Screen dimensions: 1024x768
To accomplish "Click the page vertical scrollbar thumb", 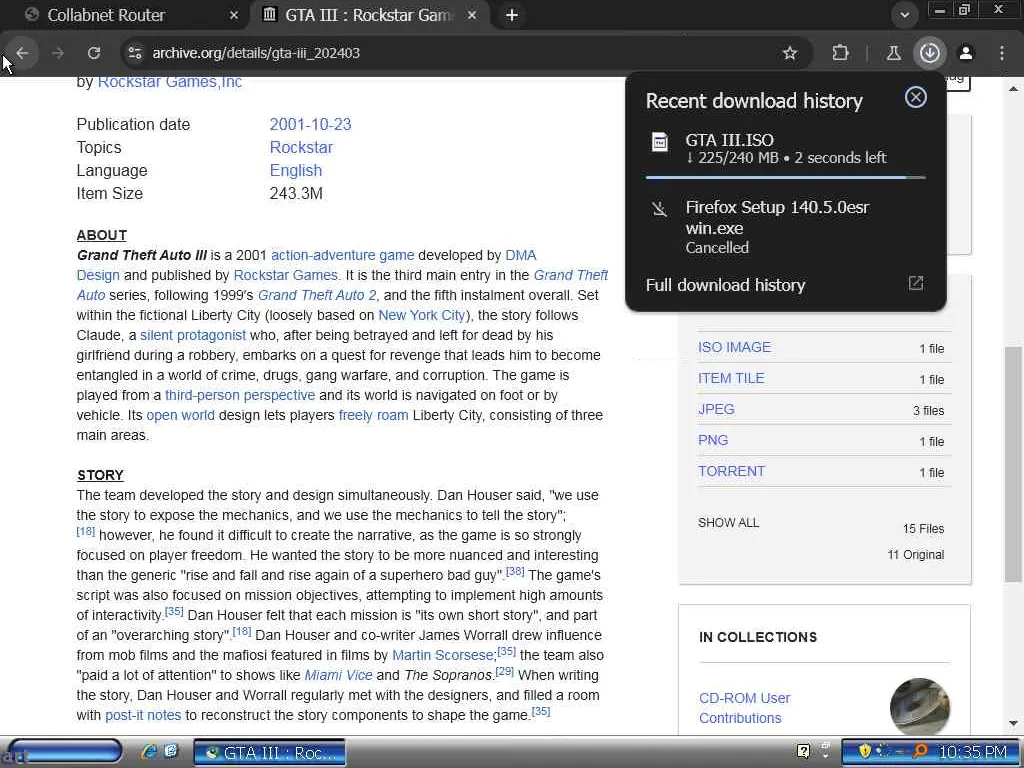I will (1013, 465).
